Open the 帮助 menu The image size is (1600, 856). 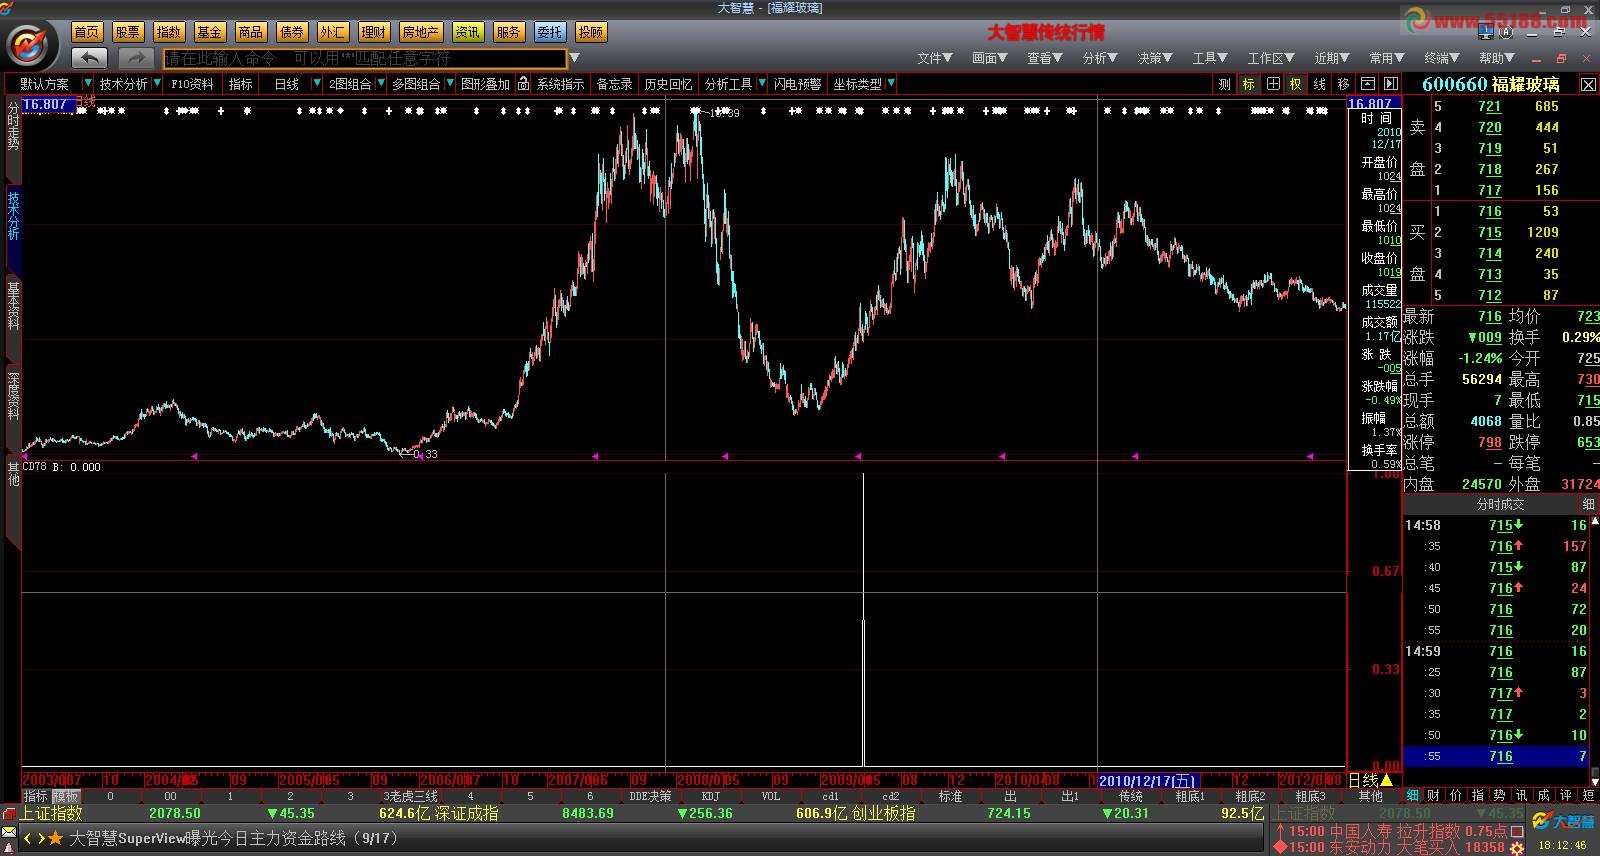pos(1497,58)
